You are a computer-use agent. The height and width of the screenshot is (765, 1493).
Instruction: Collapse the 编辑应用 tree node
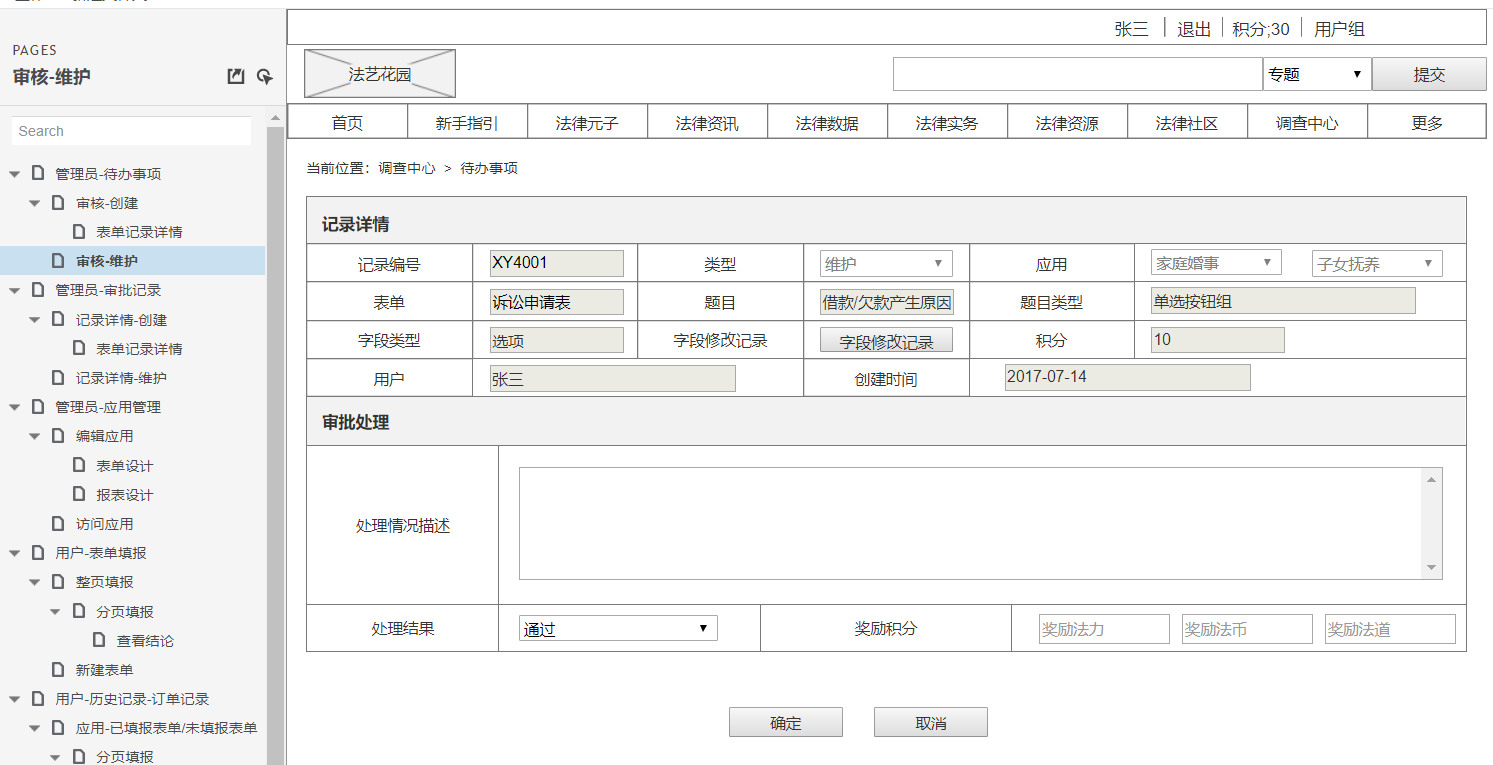(x=35, y=436)
